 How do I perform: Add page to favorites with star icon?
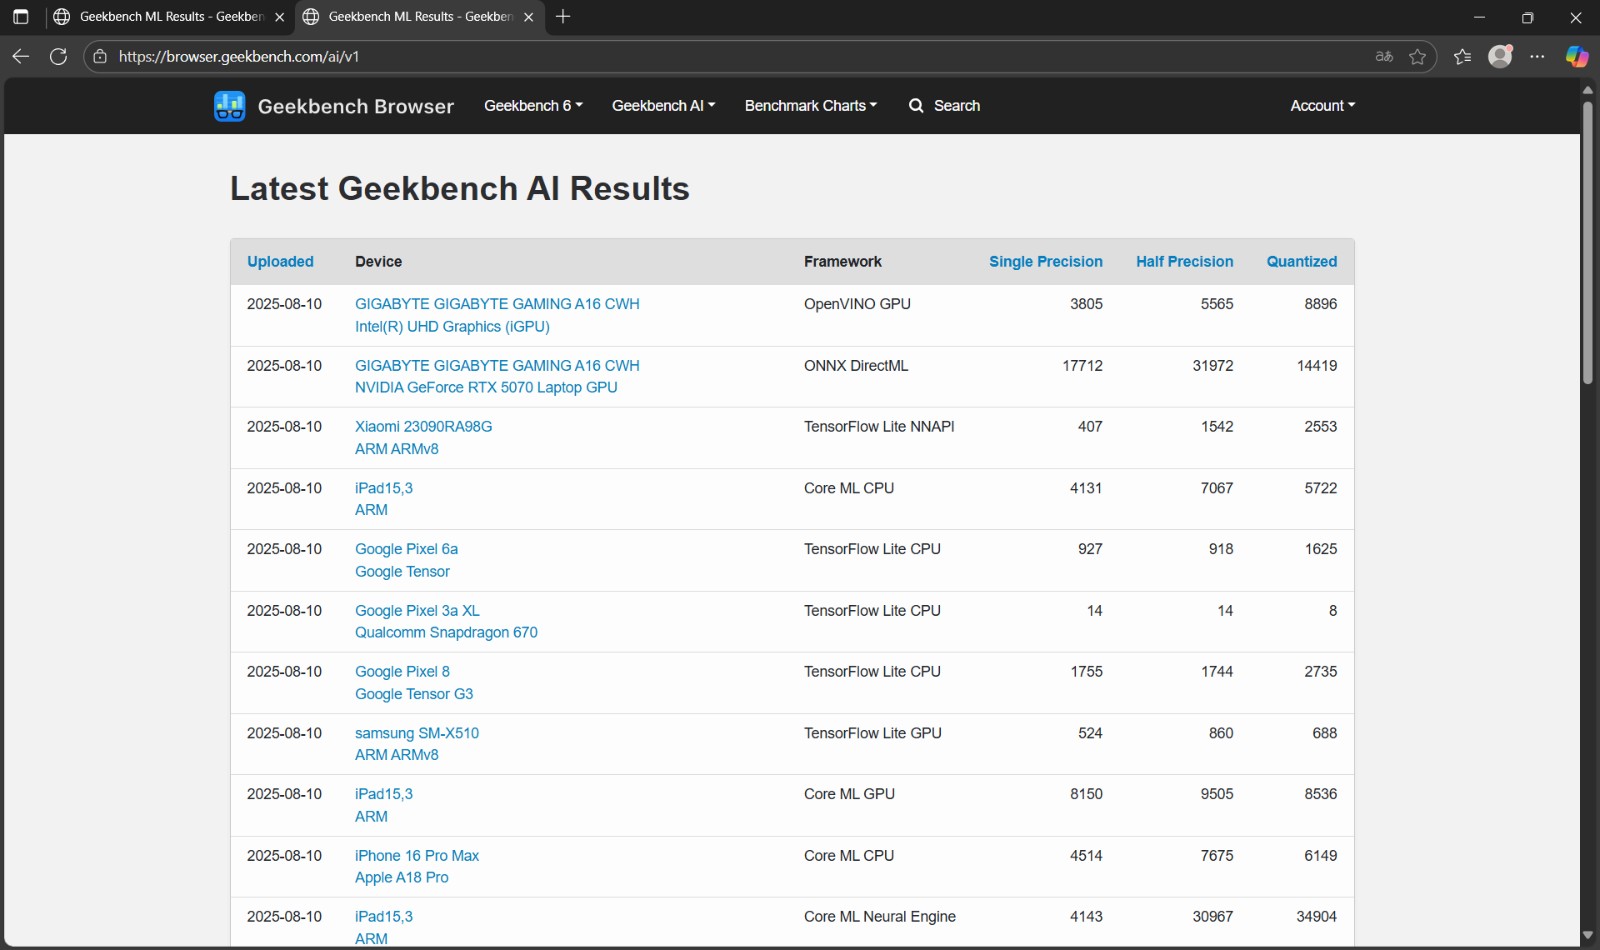click(1417, 56)
